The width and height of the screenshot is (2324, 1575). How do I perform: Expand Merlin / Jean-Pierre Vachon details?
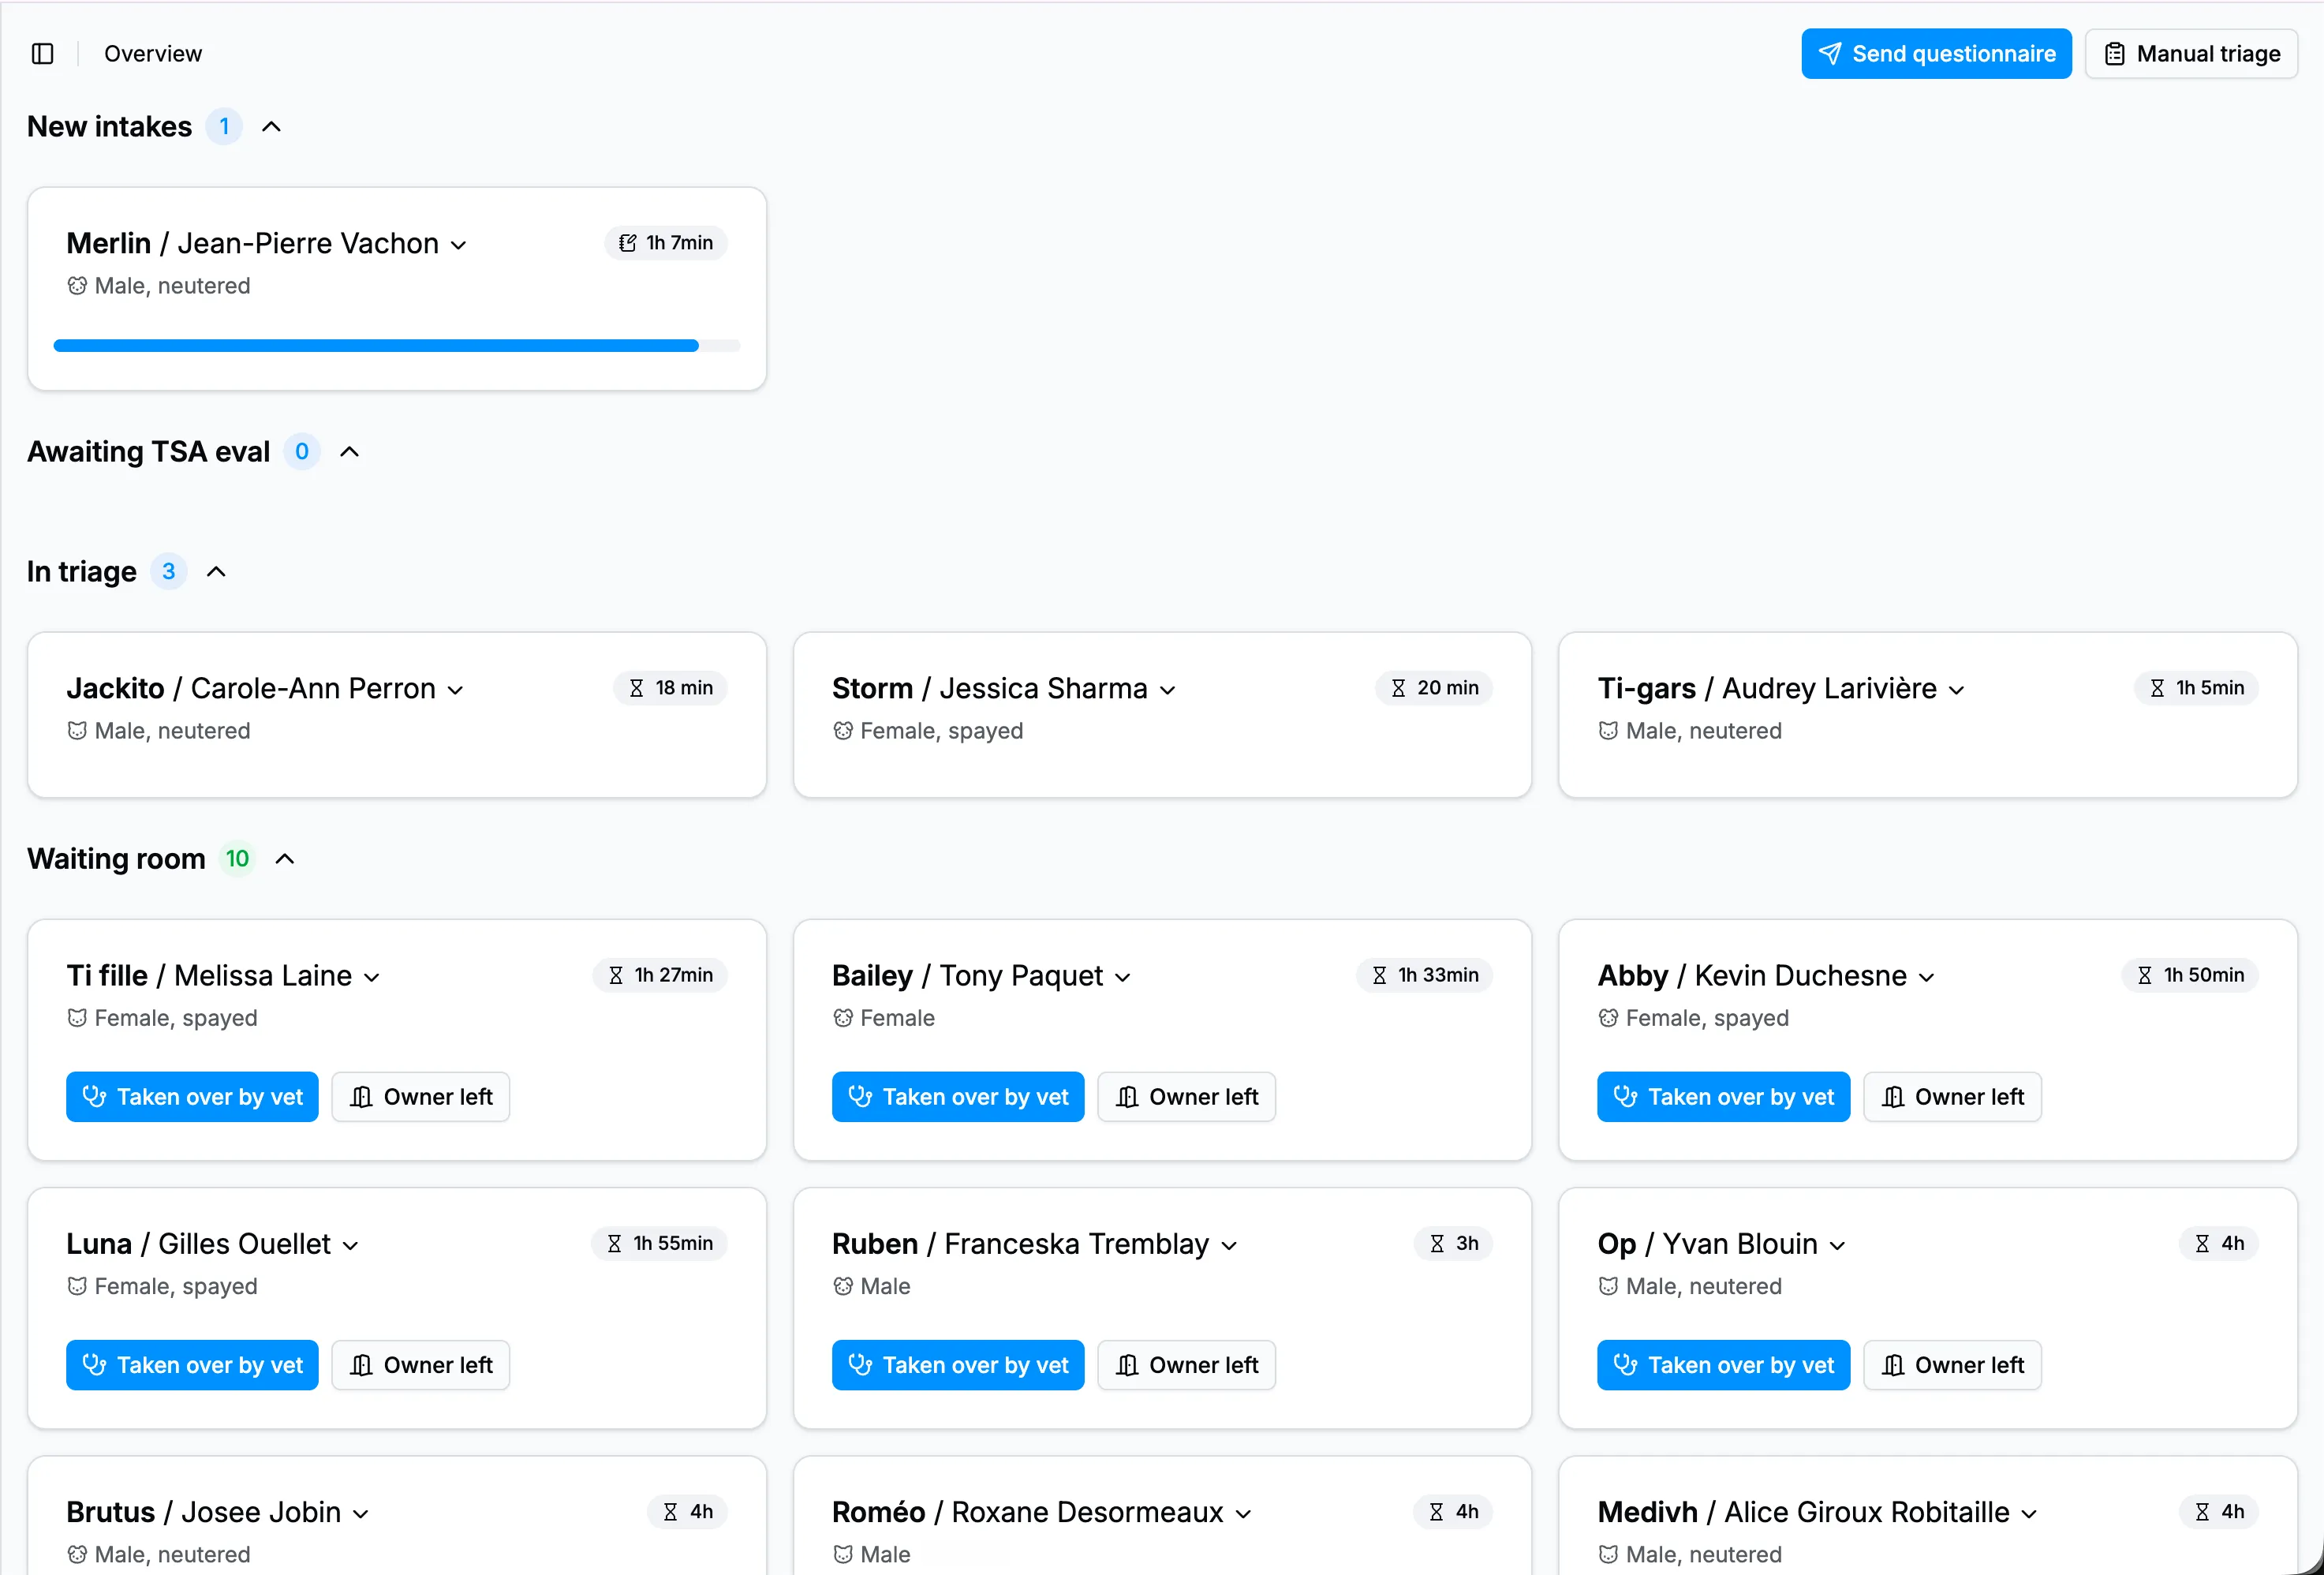point(459,245)
